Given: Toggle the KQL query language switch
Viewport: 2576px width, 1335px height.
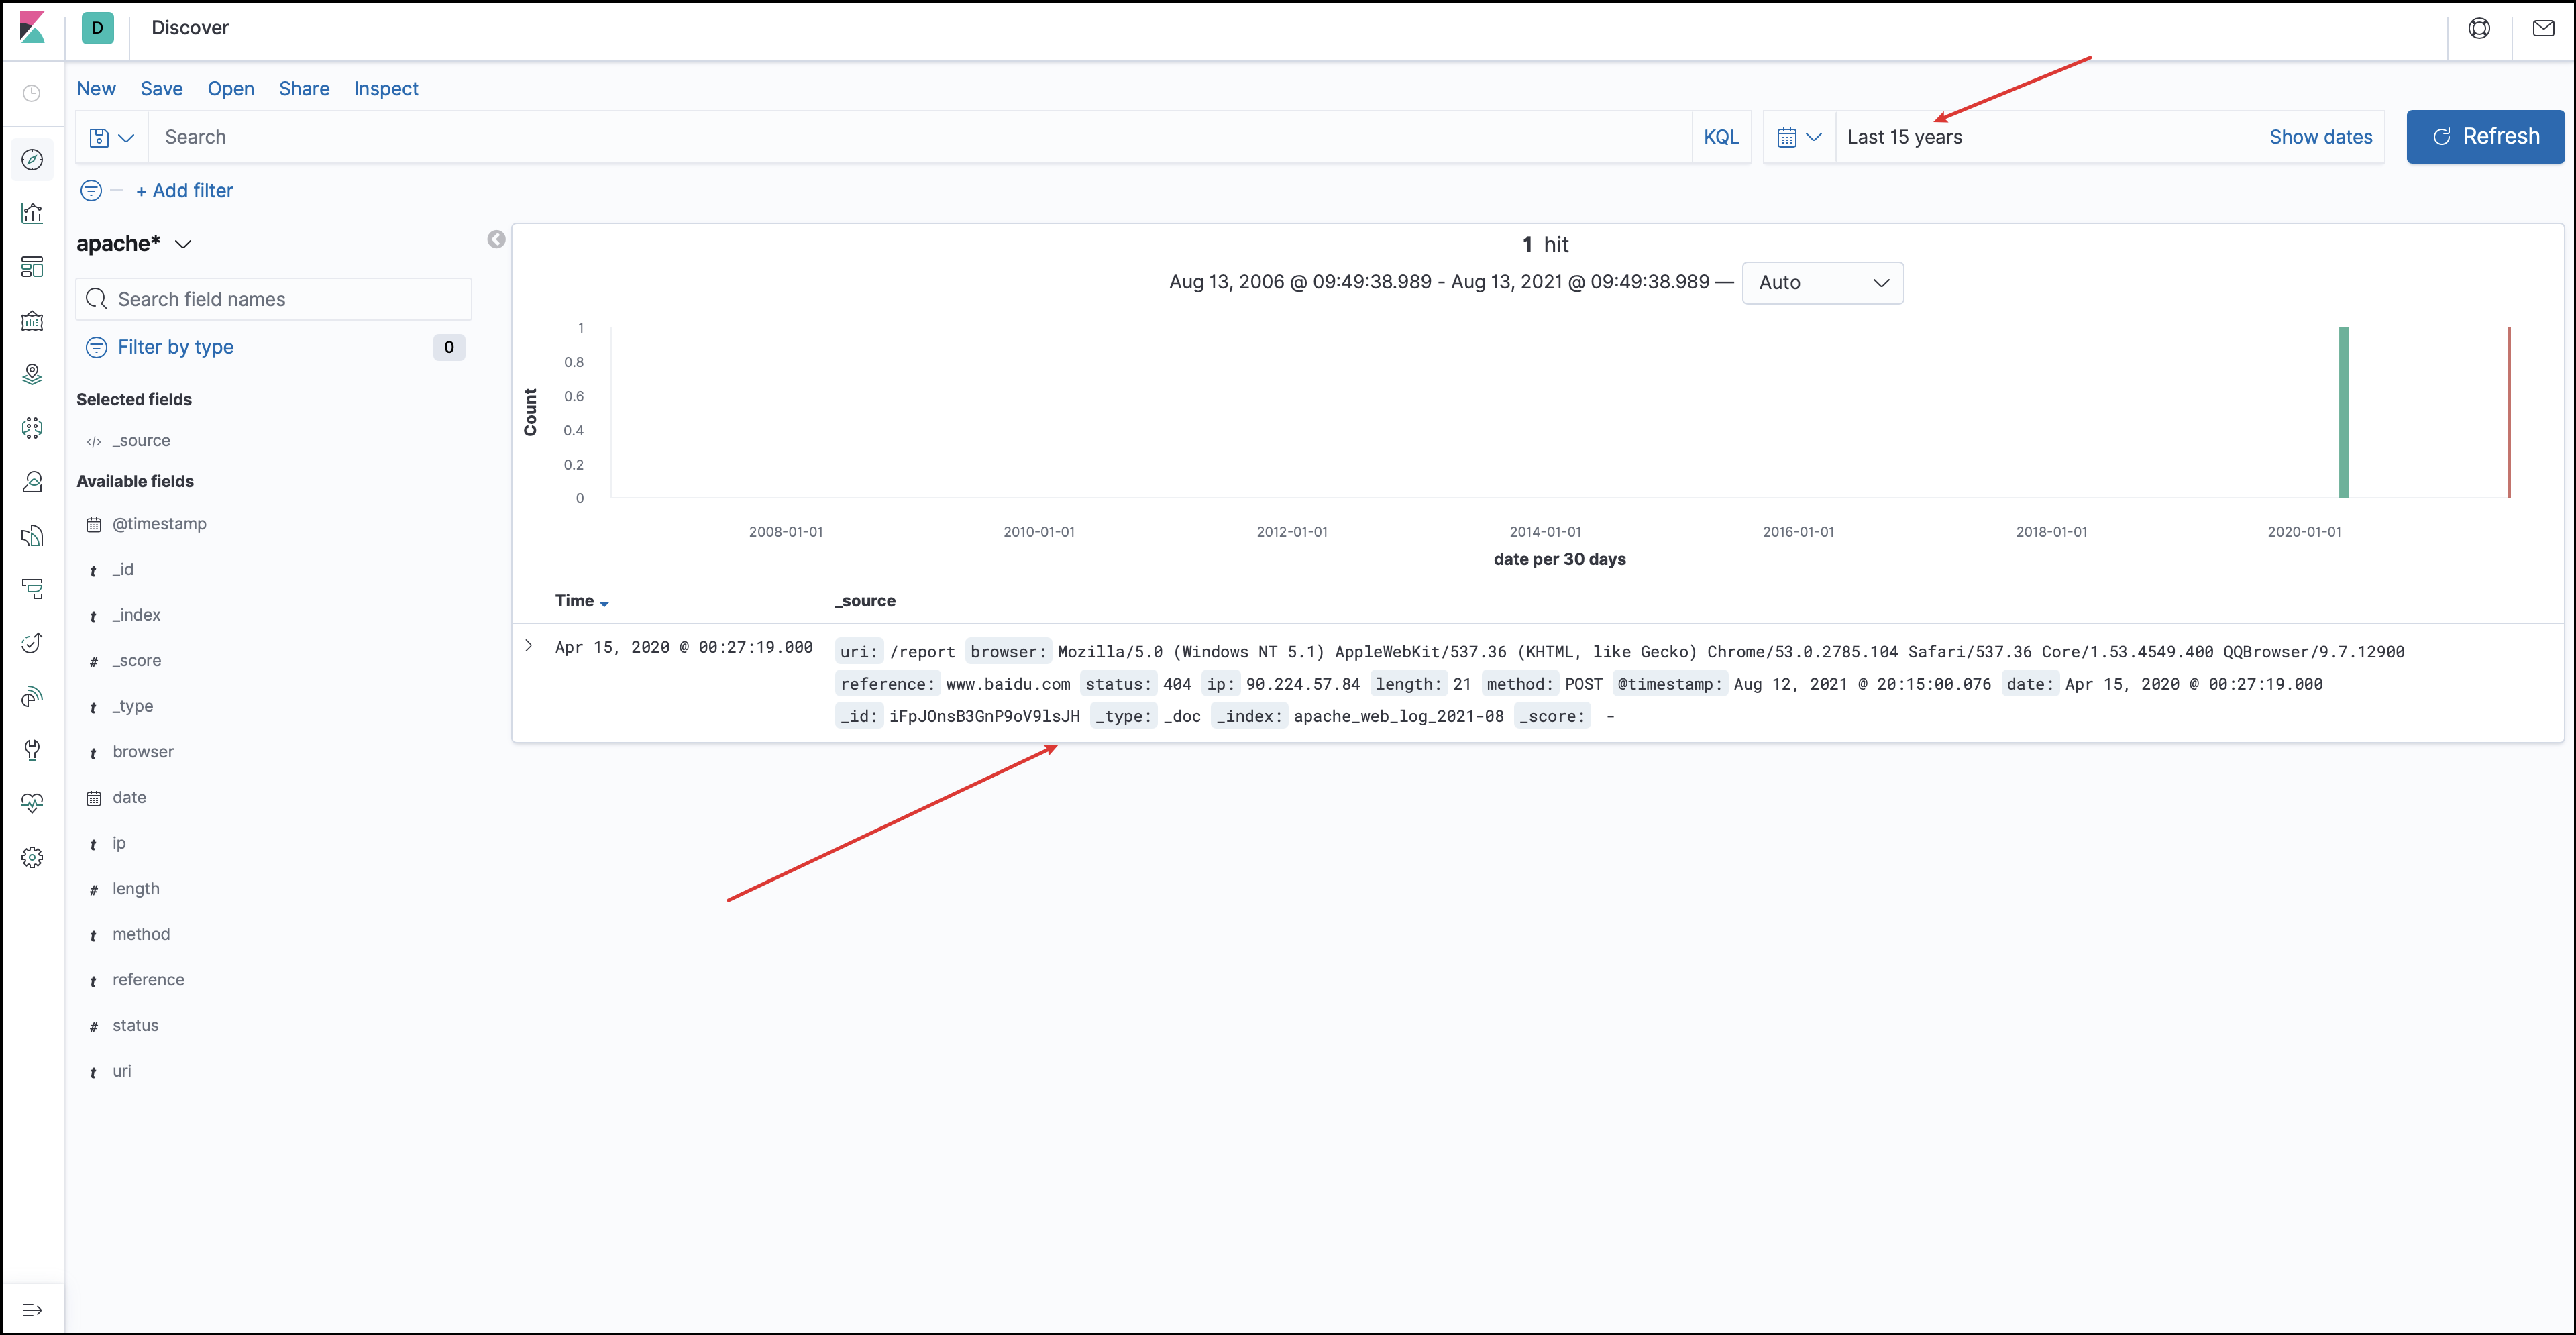Looking at the screenshot, I should (1720, 137).
